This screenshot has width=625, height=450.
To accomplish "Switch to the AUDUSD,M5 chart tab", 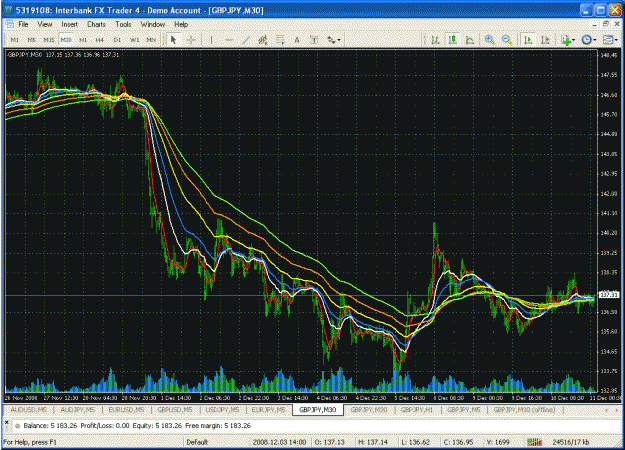I will click(x=28, y=410).
